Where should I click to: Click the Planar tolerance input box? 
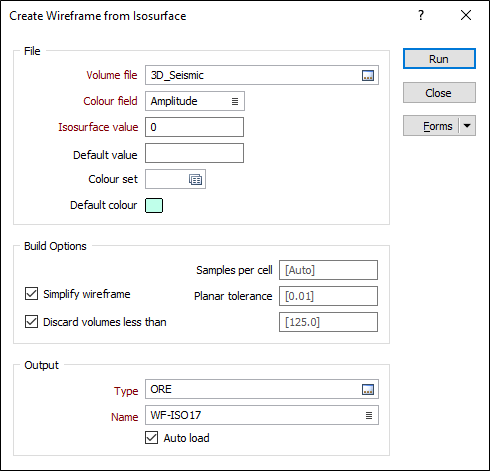coord(328,296)
